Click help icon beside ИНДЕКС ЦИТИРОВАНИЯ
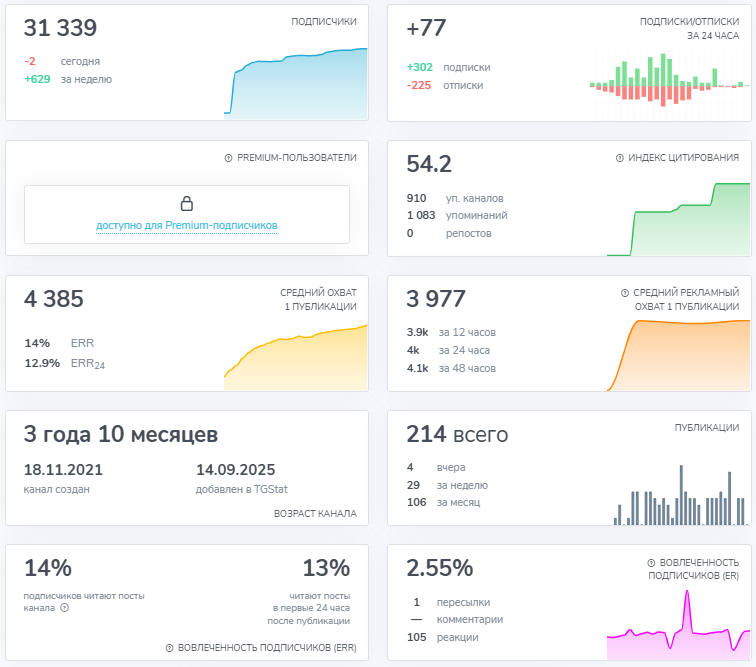 (620, 158)
